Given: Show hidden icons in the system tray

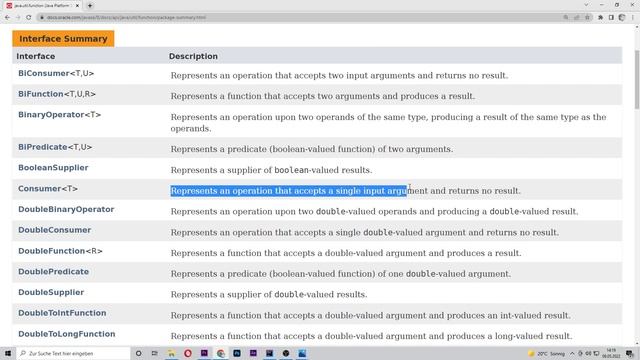Looking at the screenshot, I should (x=572, y=353).
